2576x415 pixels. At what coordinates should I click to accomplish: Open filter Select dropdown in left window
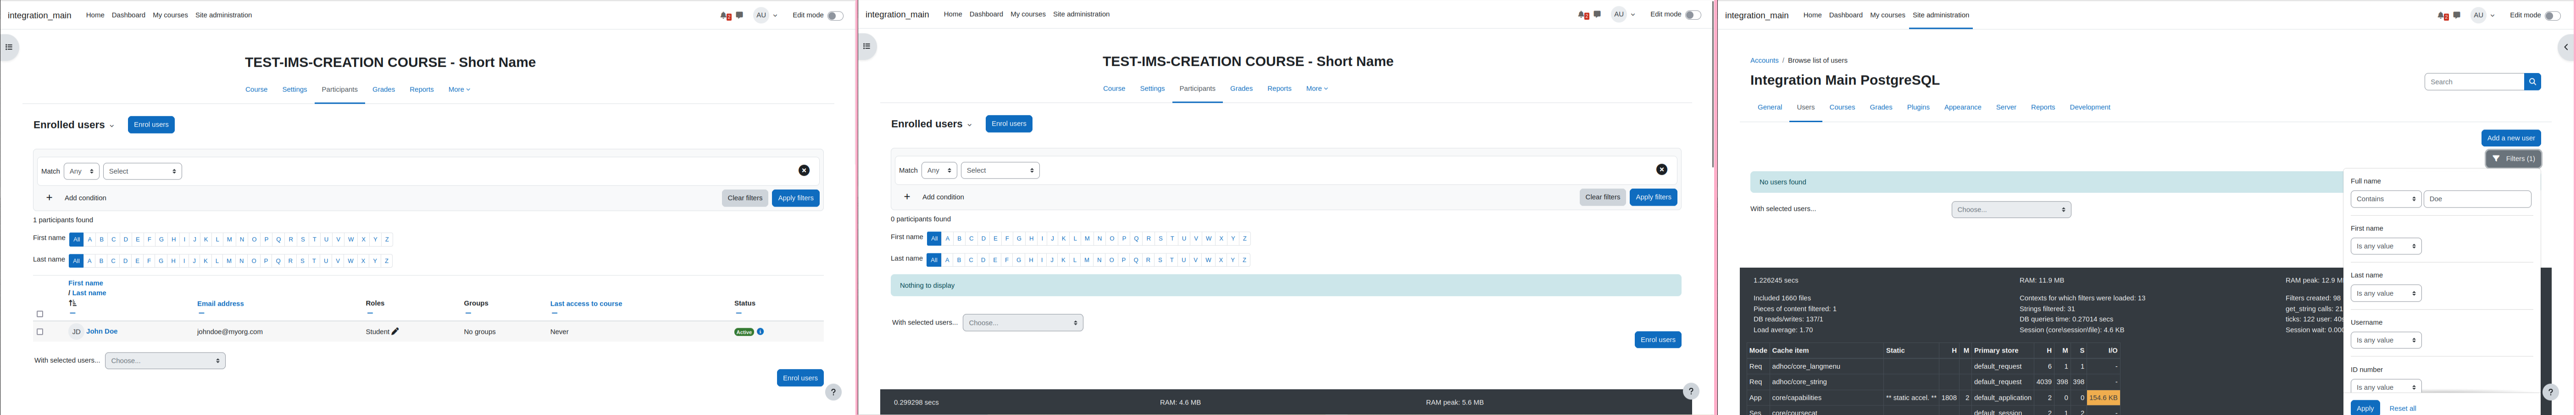(x=142, y=171)
